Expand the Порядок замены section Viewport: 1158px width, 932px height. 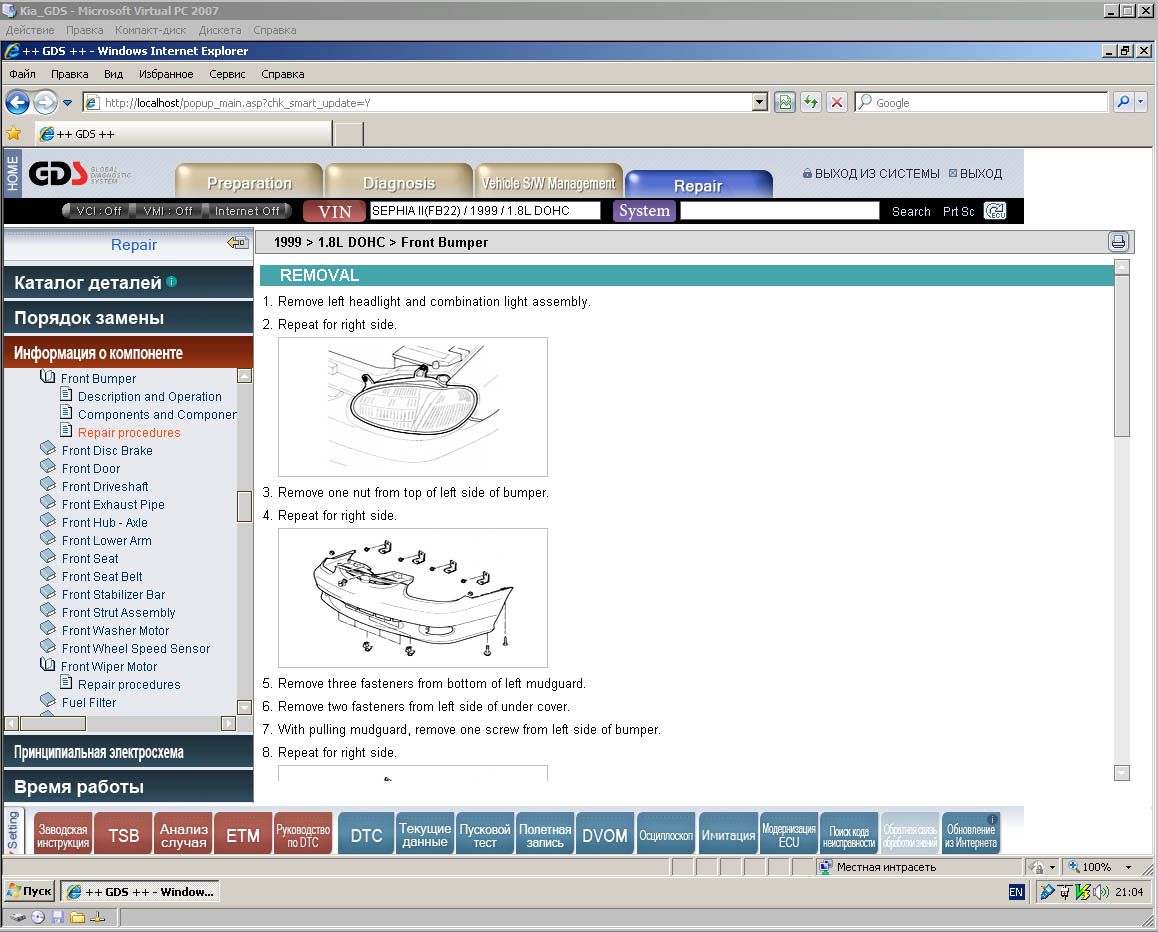click(89, 318)
